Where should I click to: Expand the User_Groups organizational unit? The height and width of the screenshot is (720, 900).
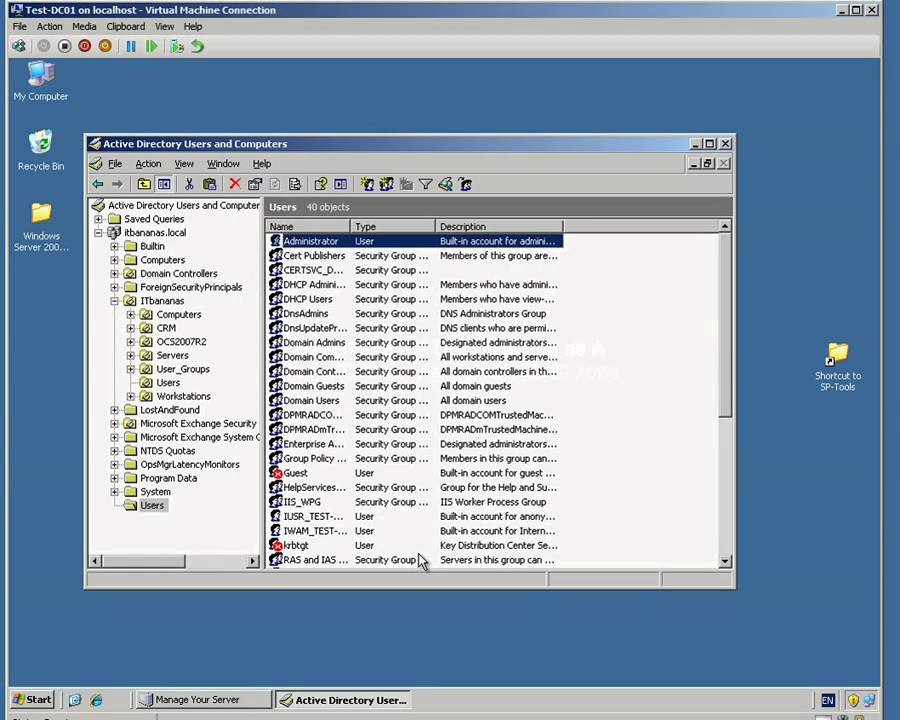coord(131,369)
